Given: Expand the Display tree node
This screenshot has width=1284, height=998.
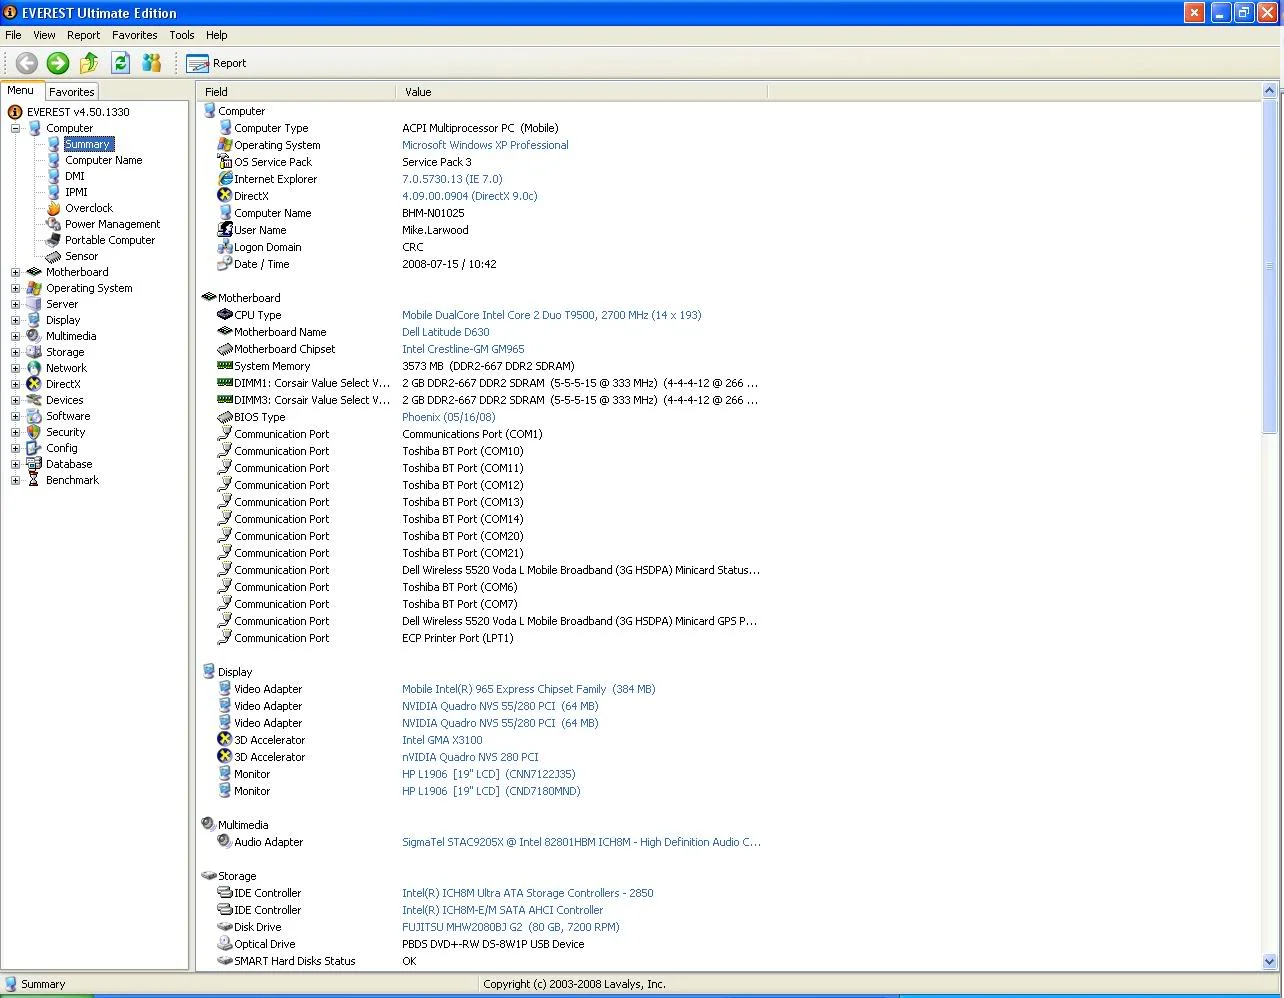Looking at the screenshot, I should click(x=15, y=320).
